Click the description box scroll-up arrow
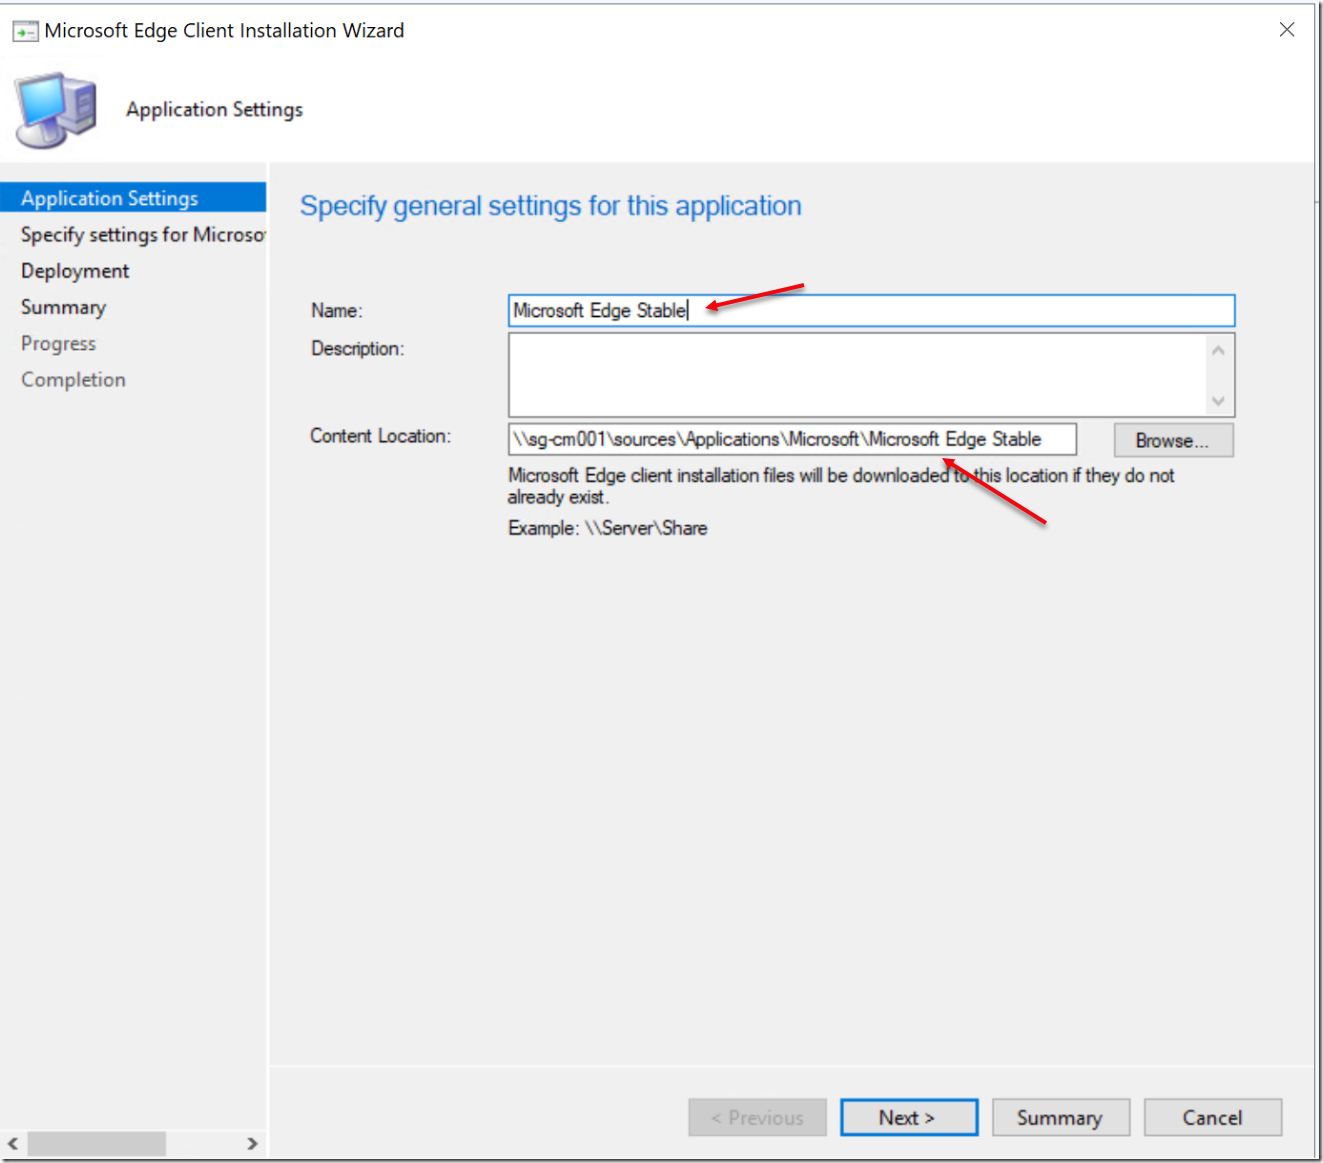Screen dimensions: 1323x1163 point(1218,349)
